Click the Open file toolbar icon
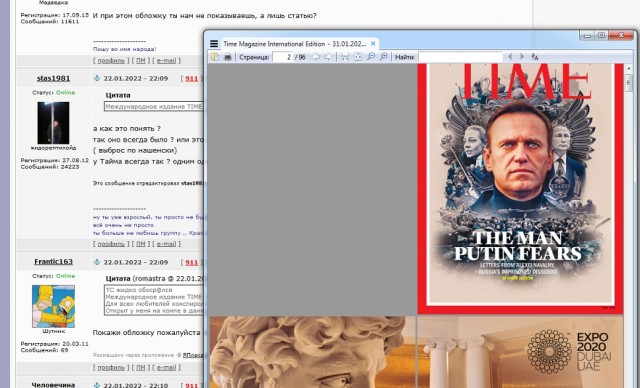This screenshot has width=640, height=388. tap(214, 57)
